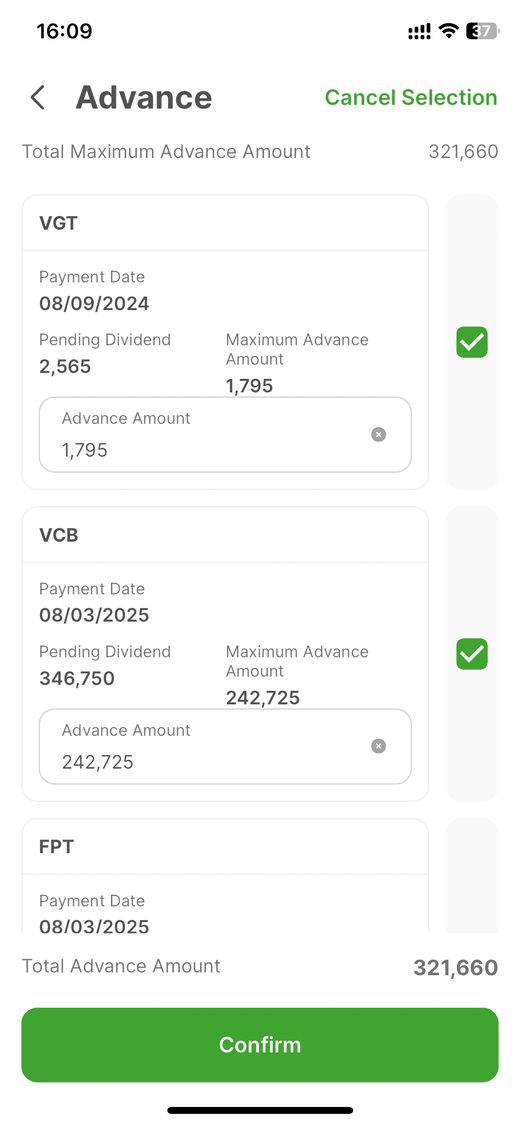Tap the battery indicator icon
The width and height of the screenshot is (520, 1125).
(x=482, y=31)
